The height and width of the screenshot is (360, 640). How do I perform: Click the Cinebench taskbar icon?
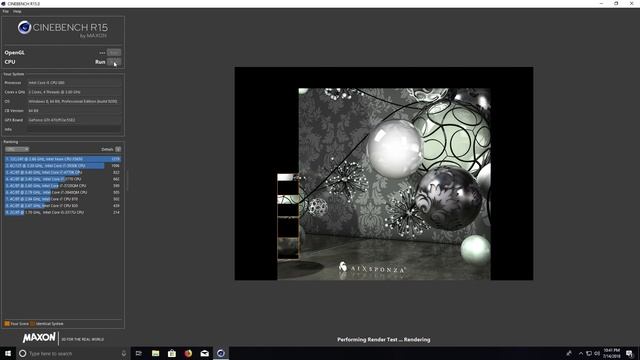(221, 353)
